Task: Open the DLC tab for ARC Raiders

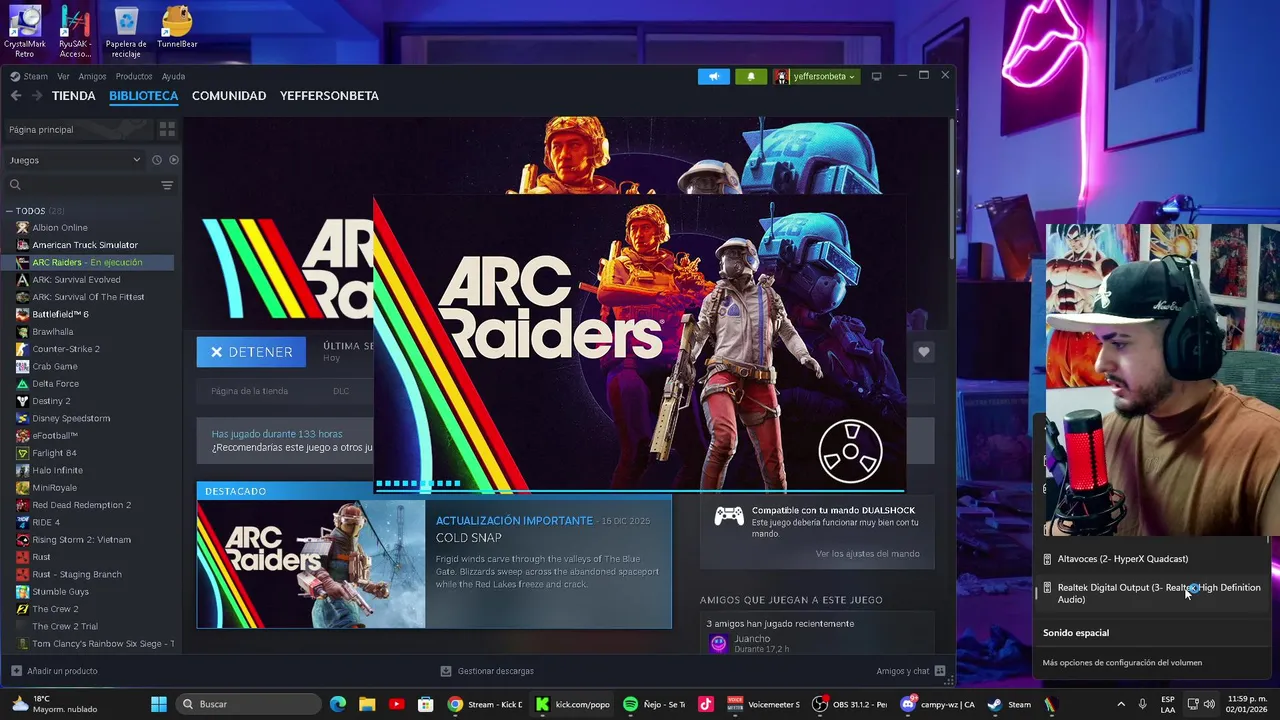Action: tap(341, 391)
